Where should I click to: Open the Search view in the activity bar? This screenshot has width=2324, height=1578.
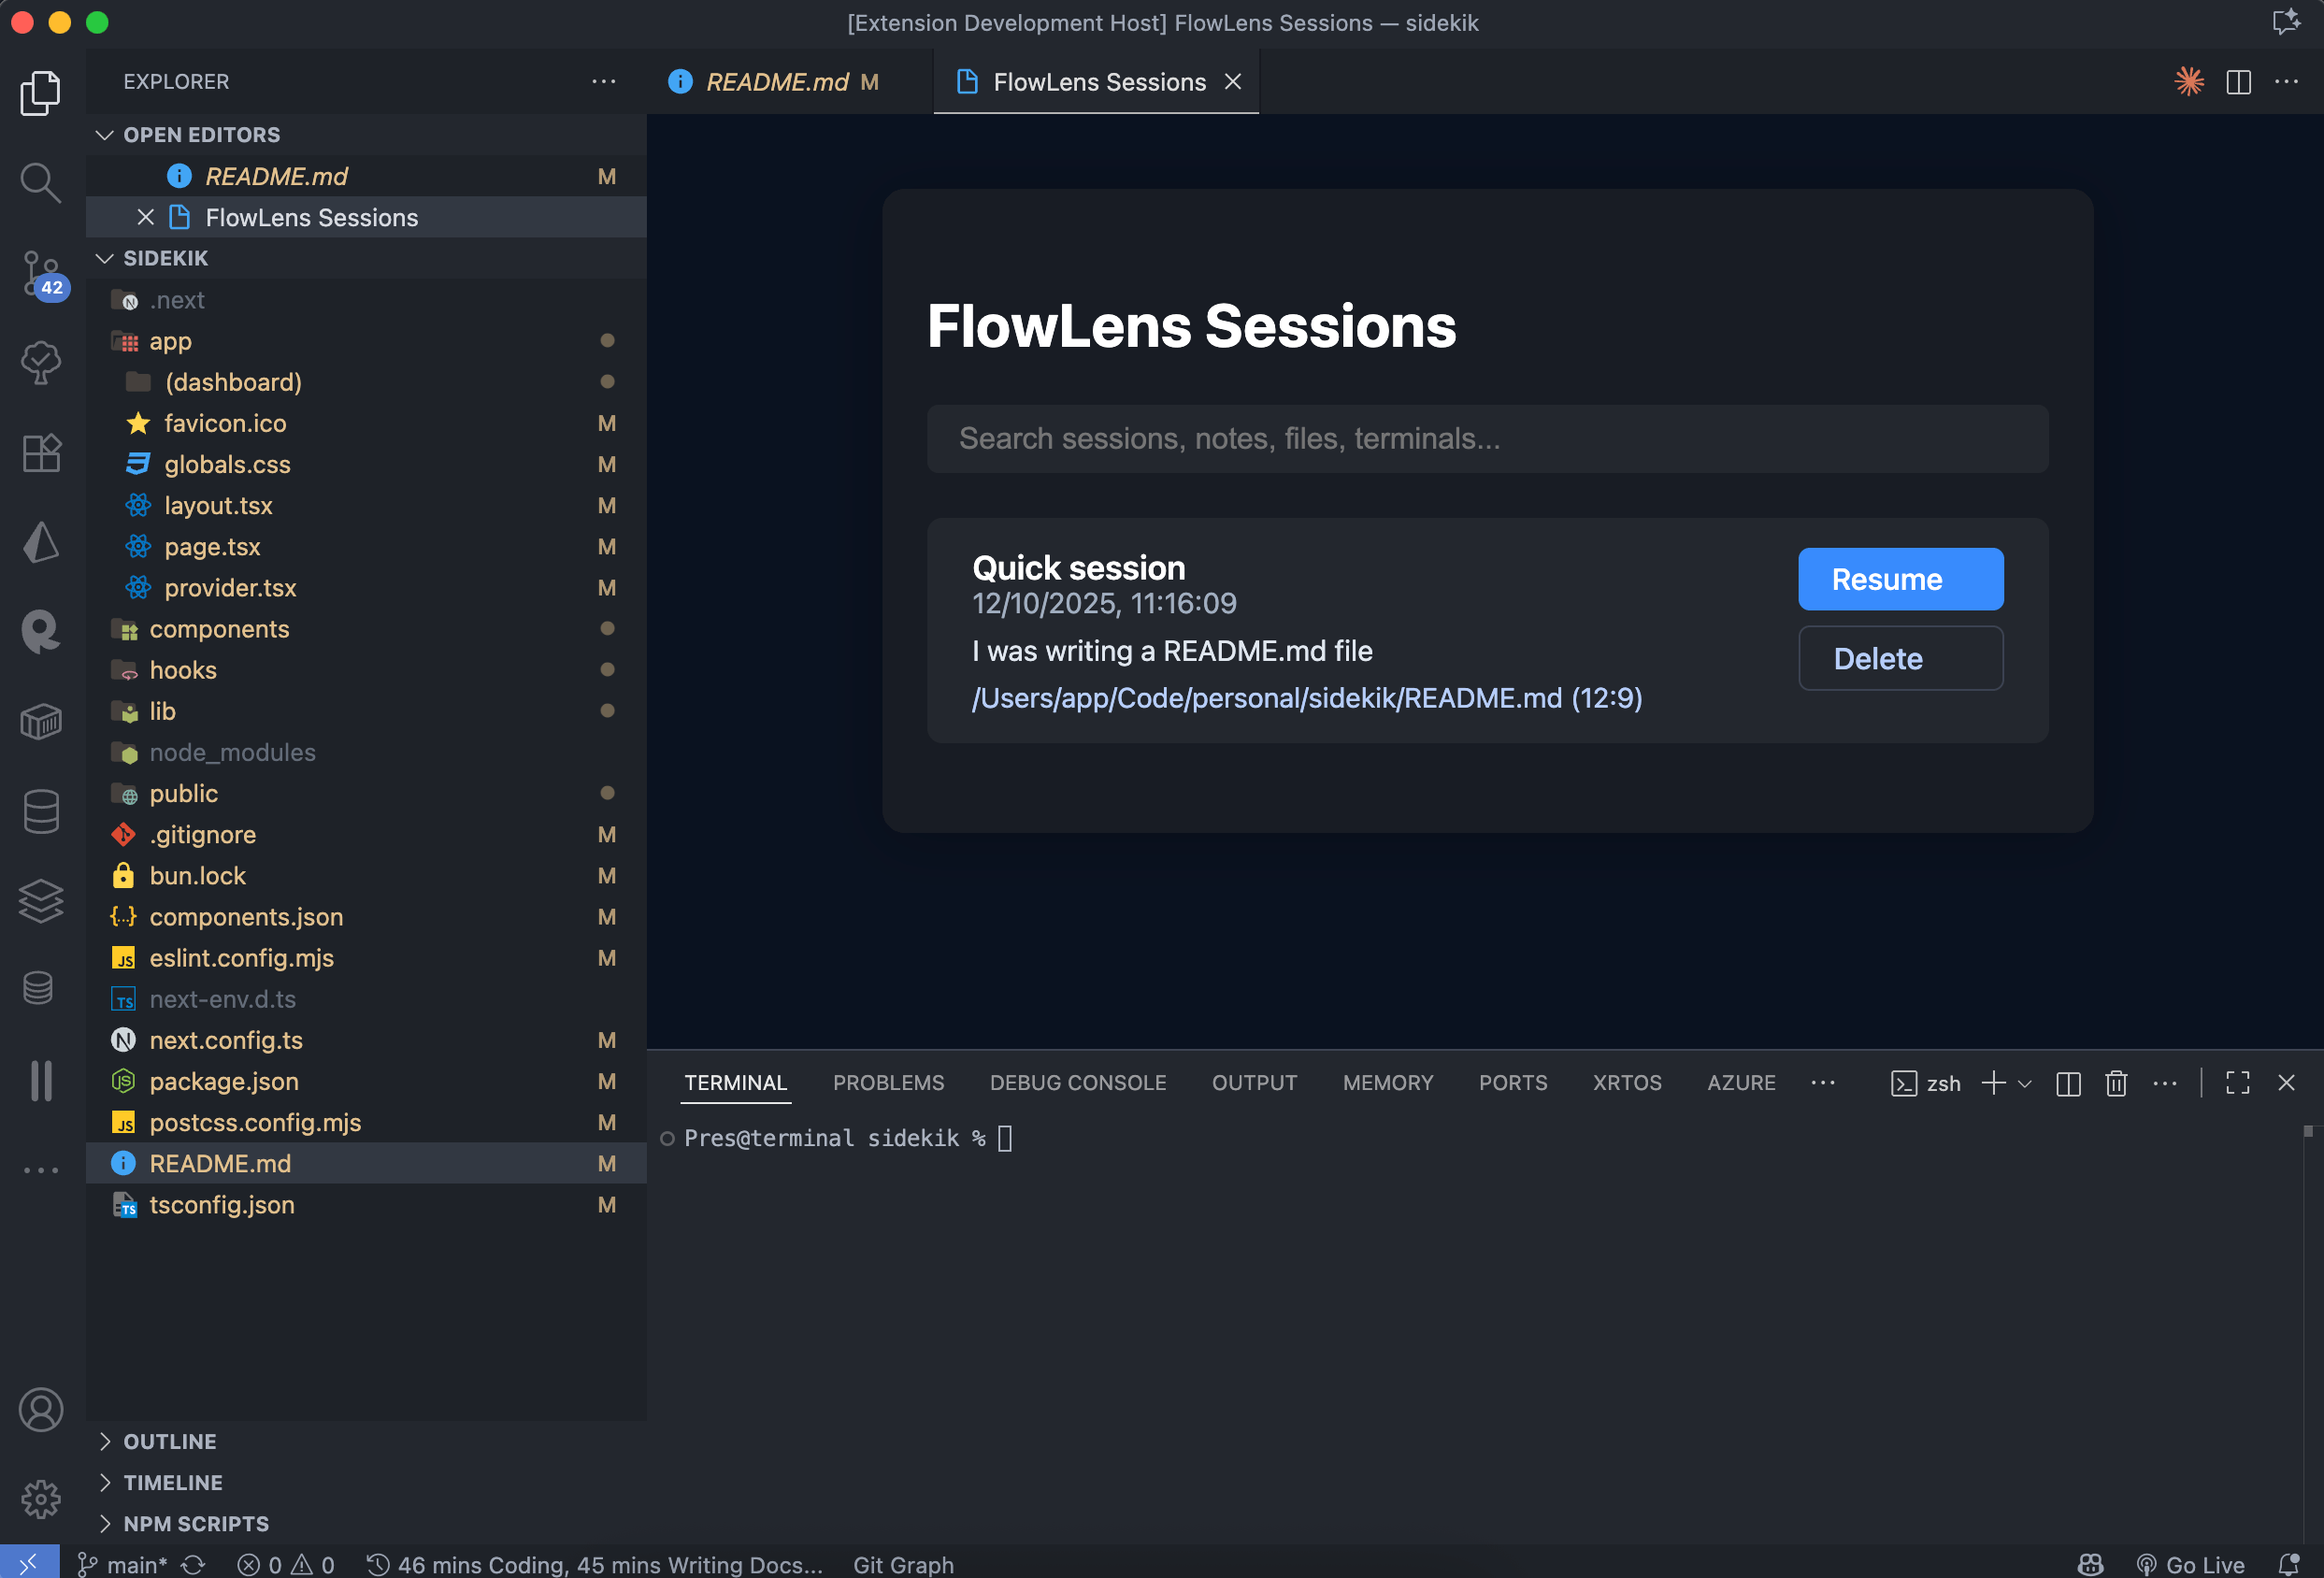coord(41,183)
